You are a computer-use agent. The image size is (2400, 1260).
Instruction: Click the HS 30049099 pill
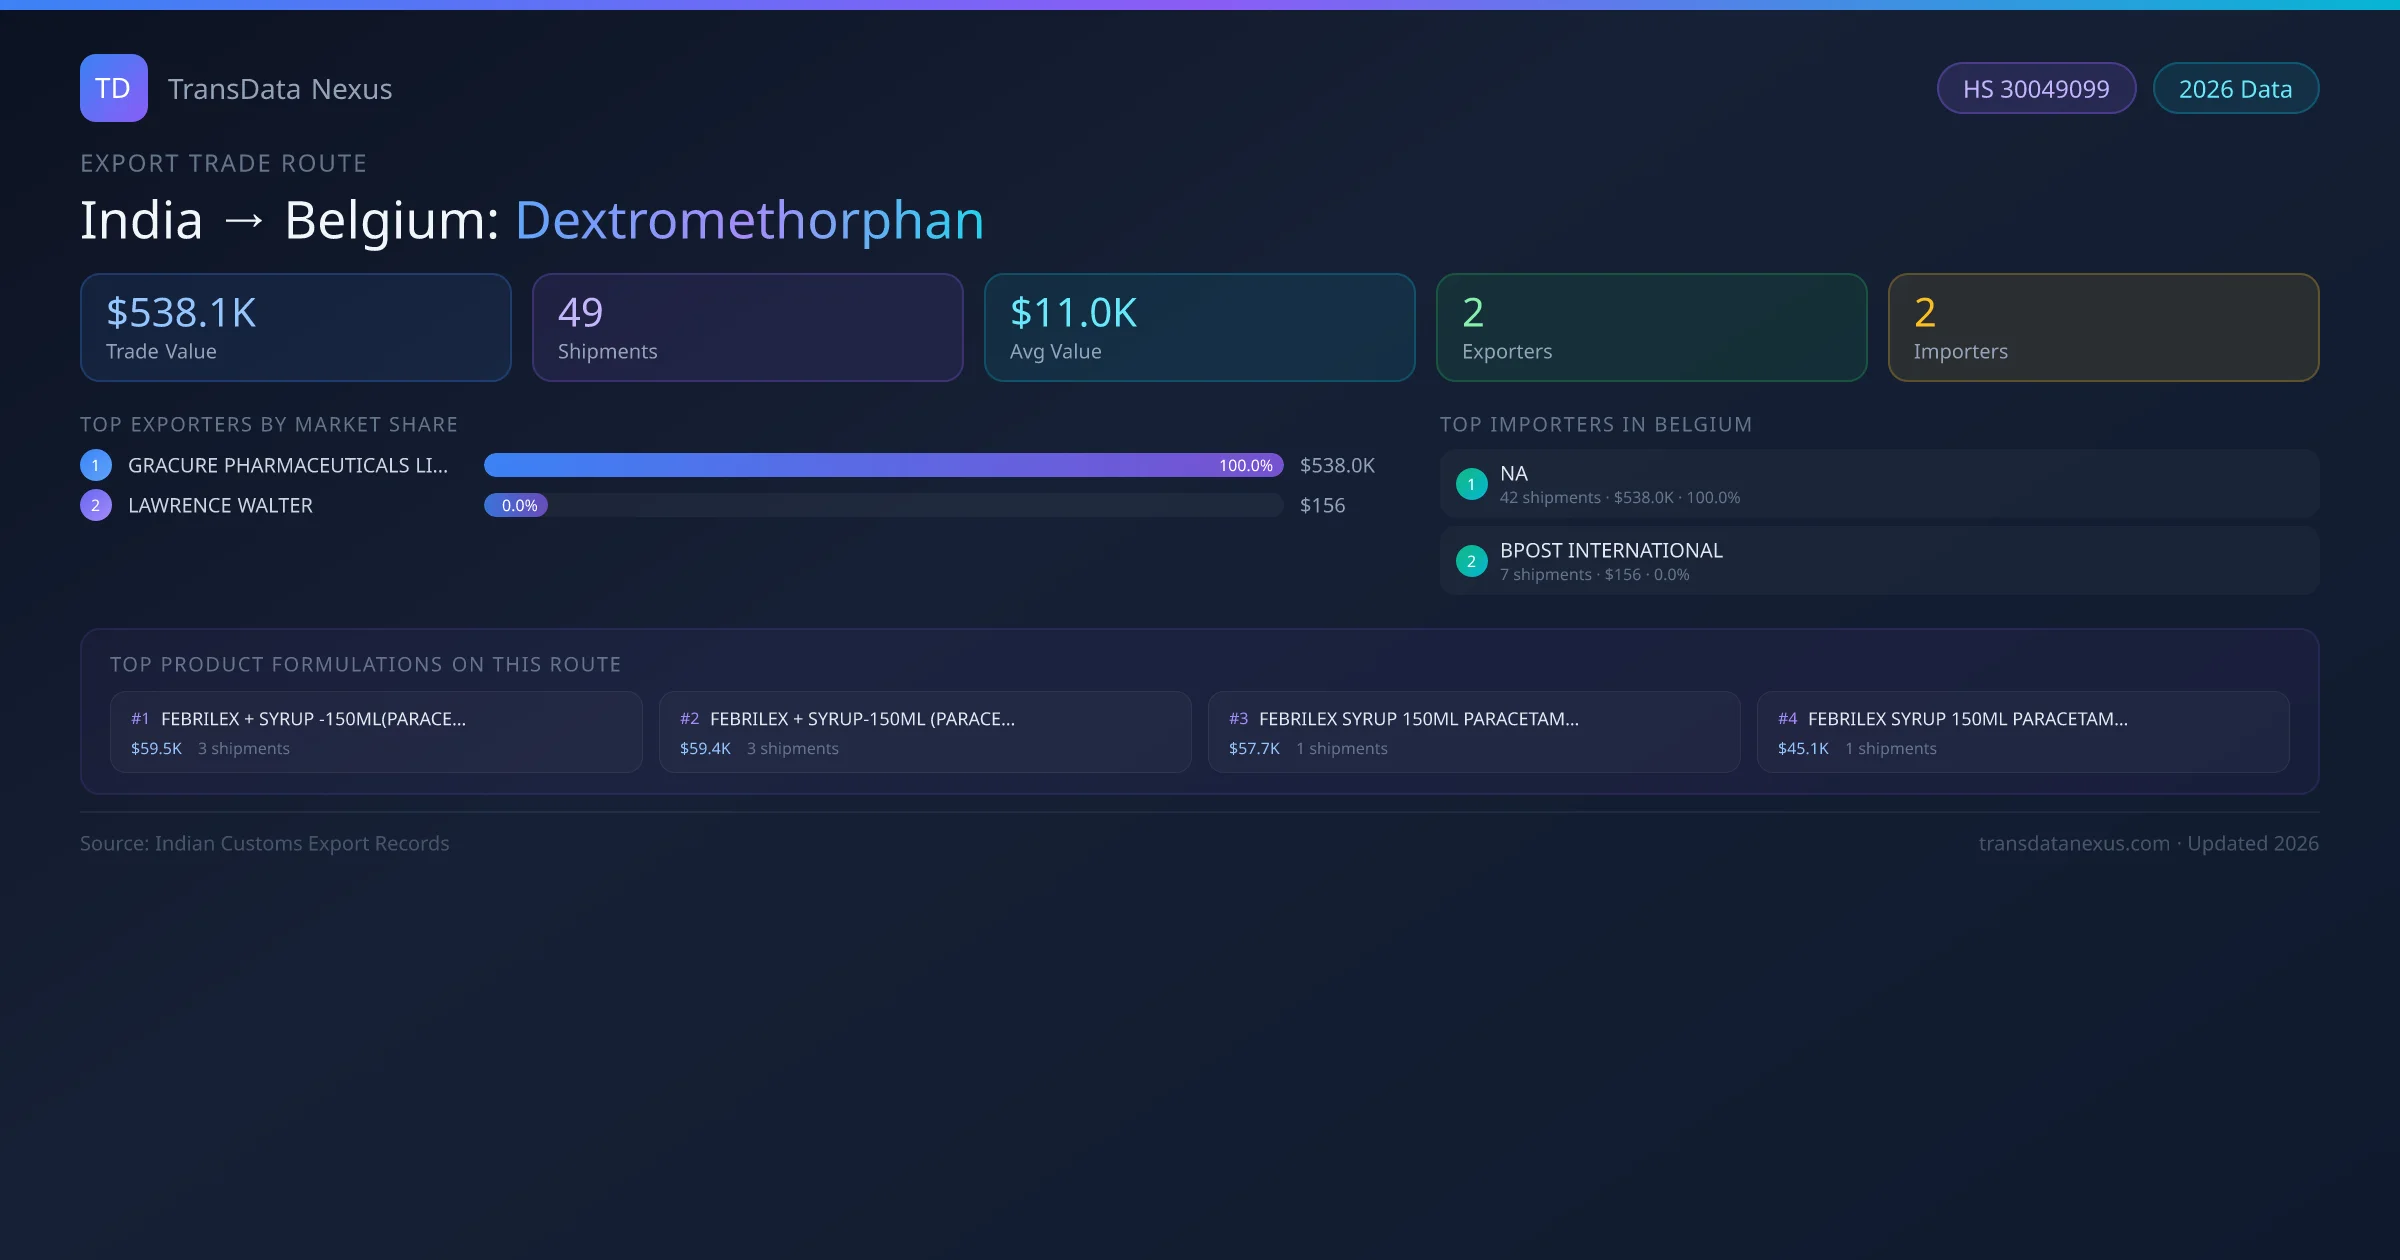point(2036,89)
